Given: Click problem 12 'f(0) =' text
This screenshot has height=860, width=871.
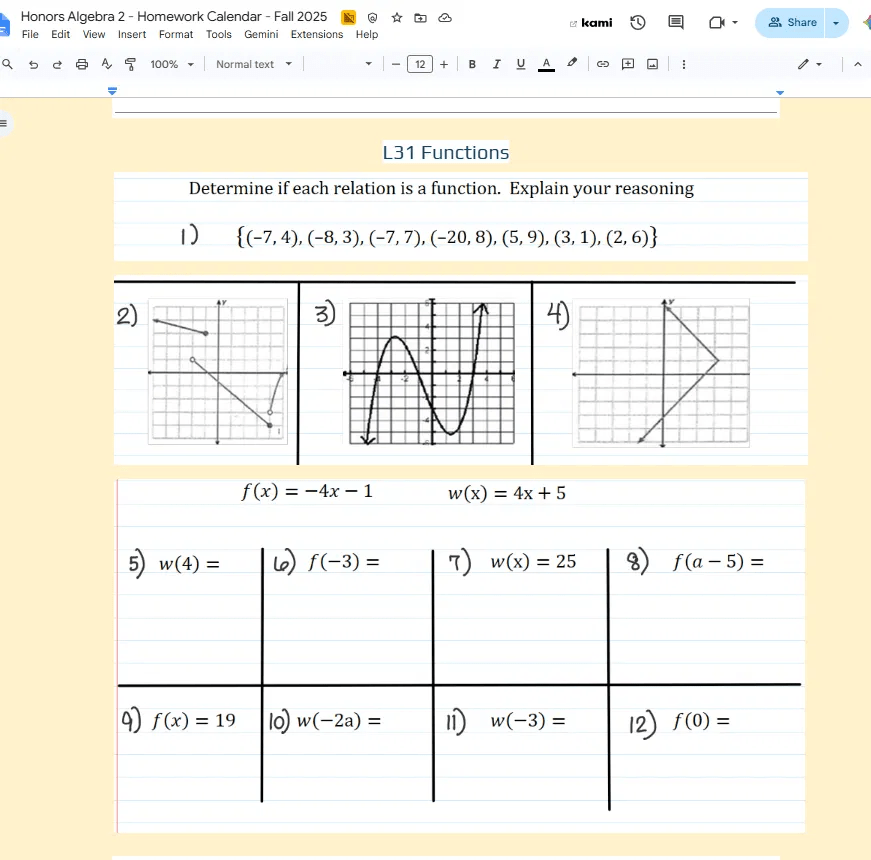Looking at the screenshot, I should click(x=701, y=721).
